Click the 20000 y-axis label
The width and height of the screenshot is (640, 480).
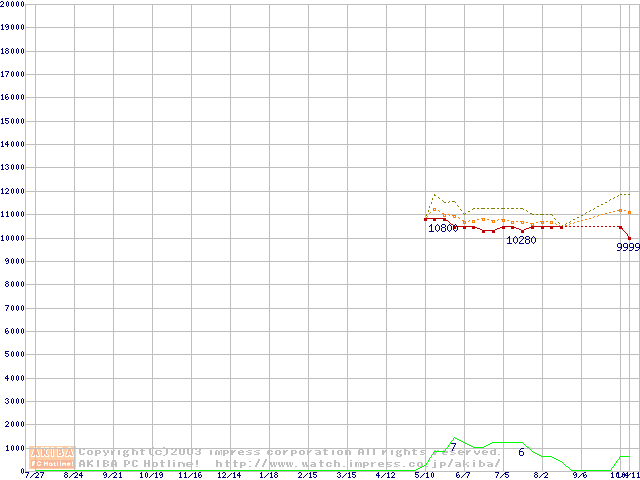click(x=13, y=4)
